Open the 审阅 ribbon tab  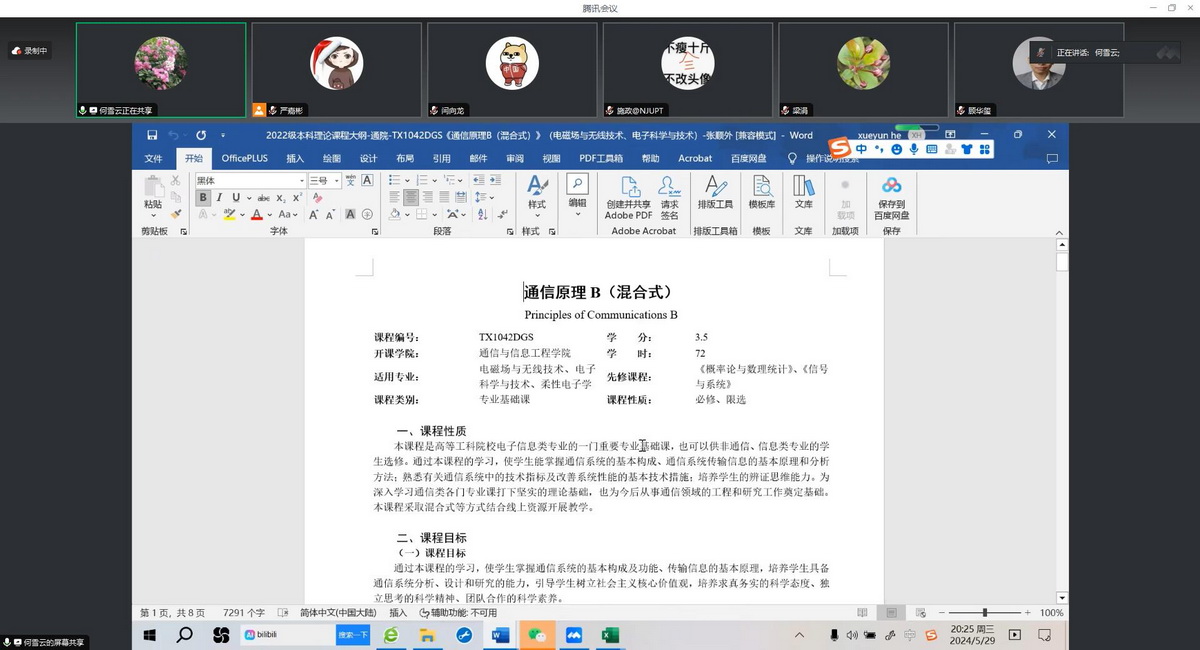pyautogui.click(x=514, y=158)
